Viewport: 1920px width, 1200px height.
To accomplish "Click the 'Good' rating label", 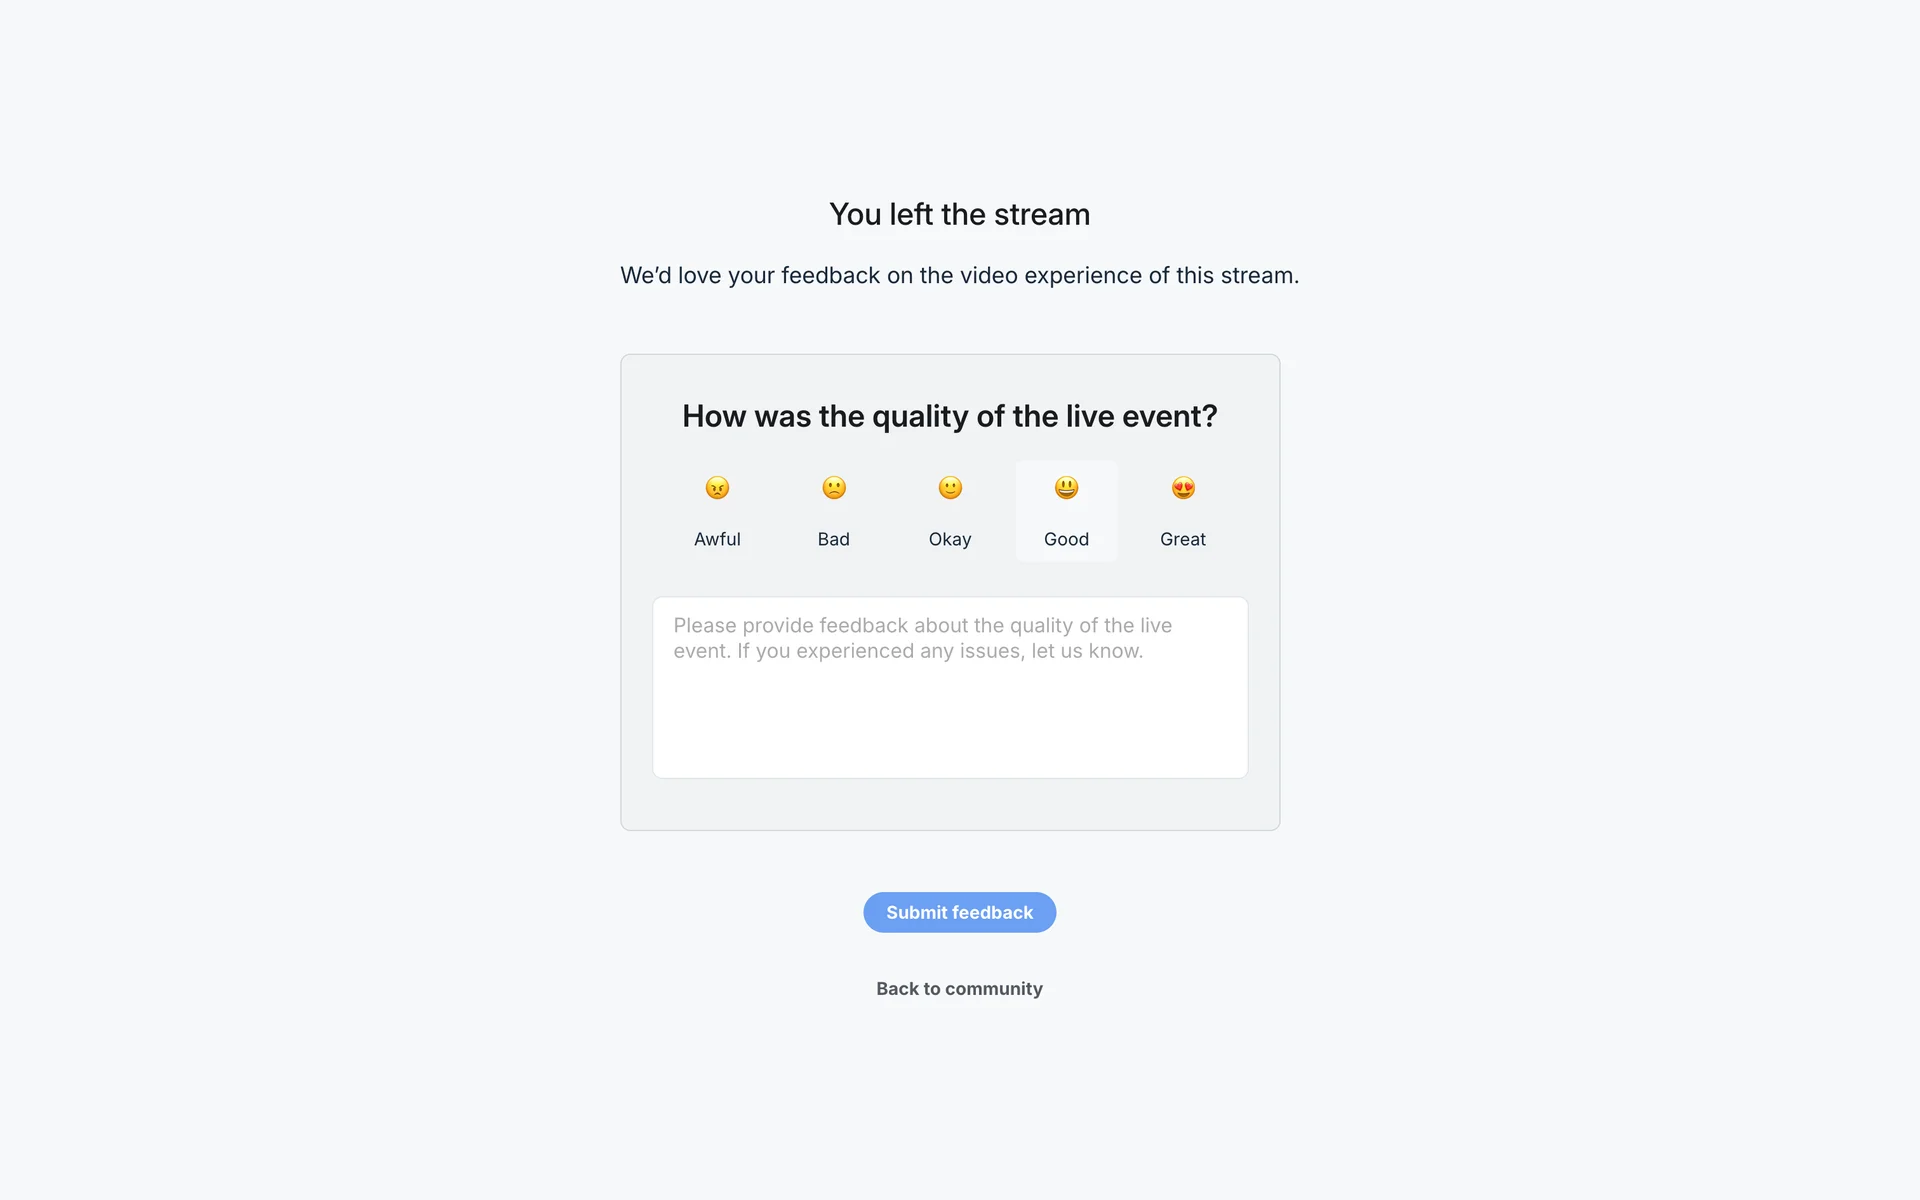I will point(1066,539).
